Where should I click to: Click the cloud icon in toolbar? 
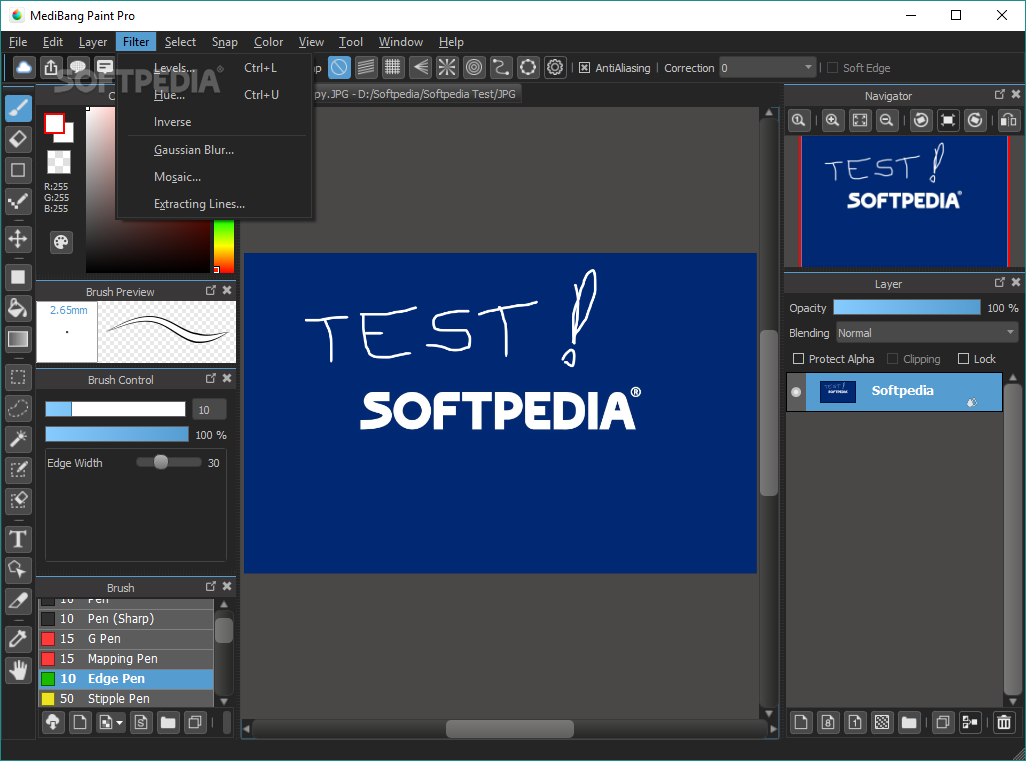[24, 67]
